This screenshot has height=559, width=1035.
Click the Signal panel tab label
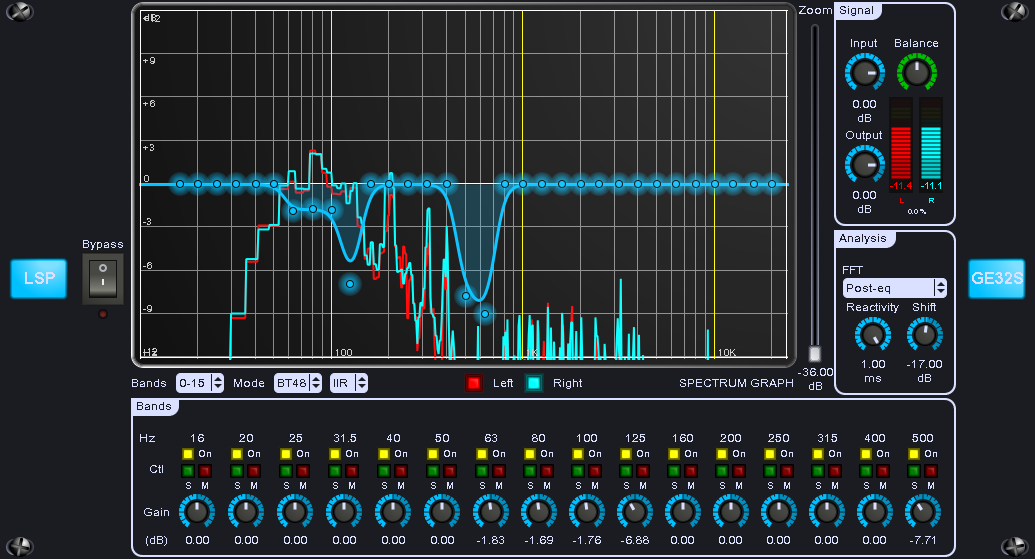tap(856, 11)
